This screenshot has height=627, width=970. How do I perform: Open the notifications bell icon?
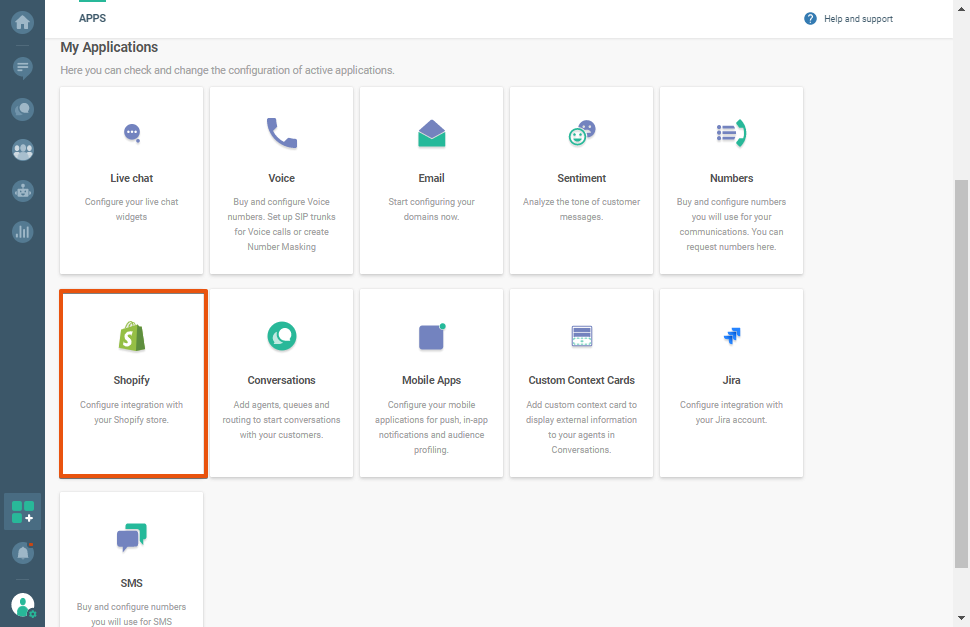pos(22,553)
